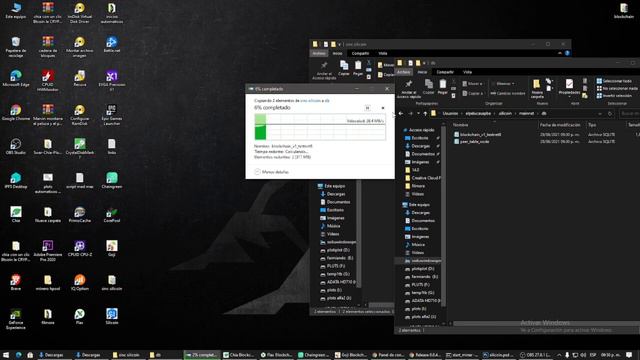The width and height of the screenshot is (640, 360).
Task: Click Pegar in db window ribbon
Action: (443, 87)
